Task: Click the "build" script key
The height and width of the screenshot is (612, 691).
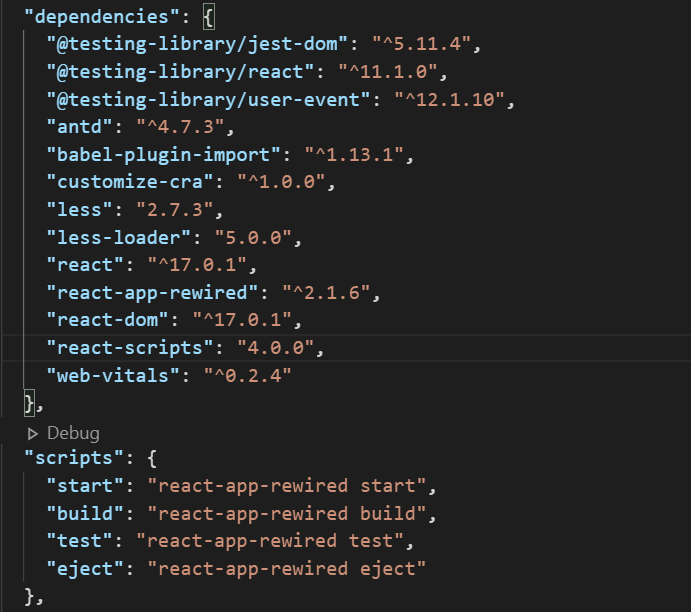Action: coord(85,514)
